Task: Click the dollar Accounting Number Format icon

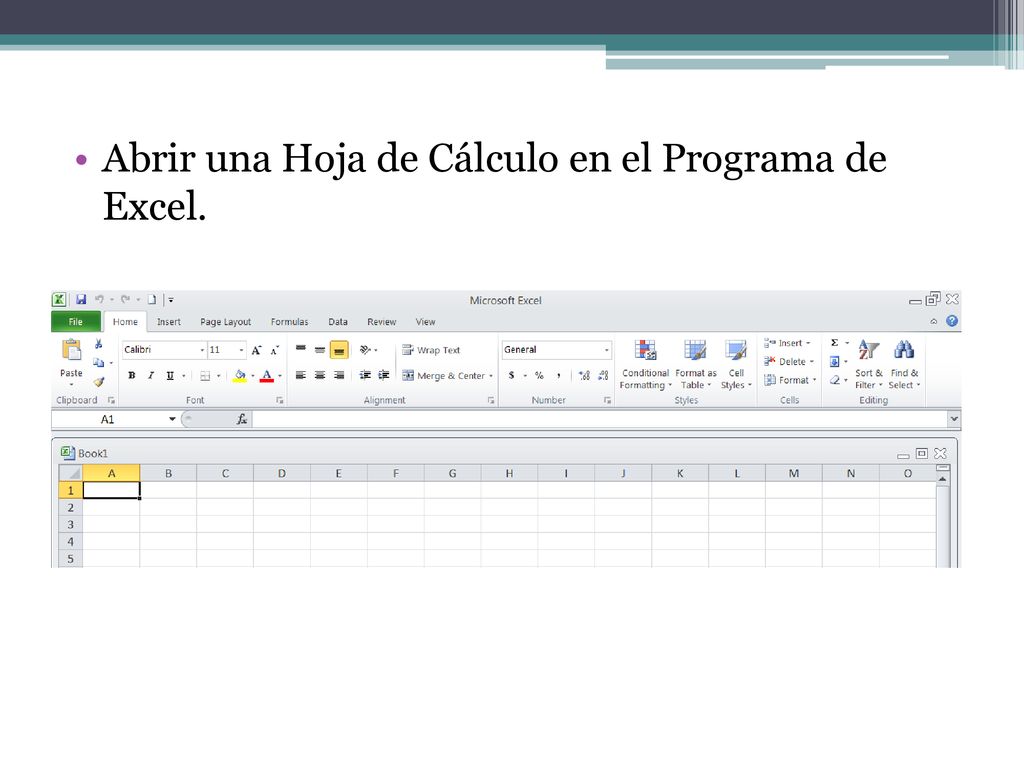Action: (511, 376)
